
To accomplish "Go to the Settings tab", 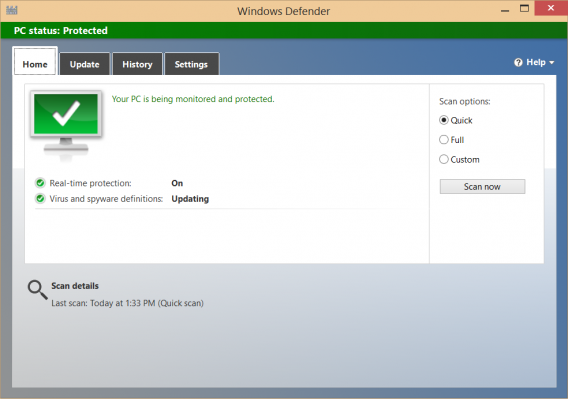I will click(191, 64).
